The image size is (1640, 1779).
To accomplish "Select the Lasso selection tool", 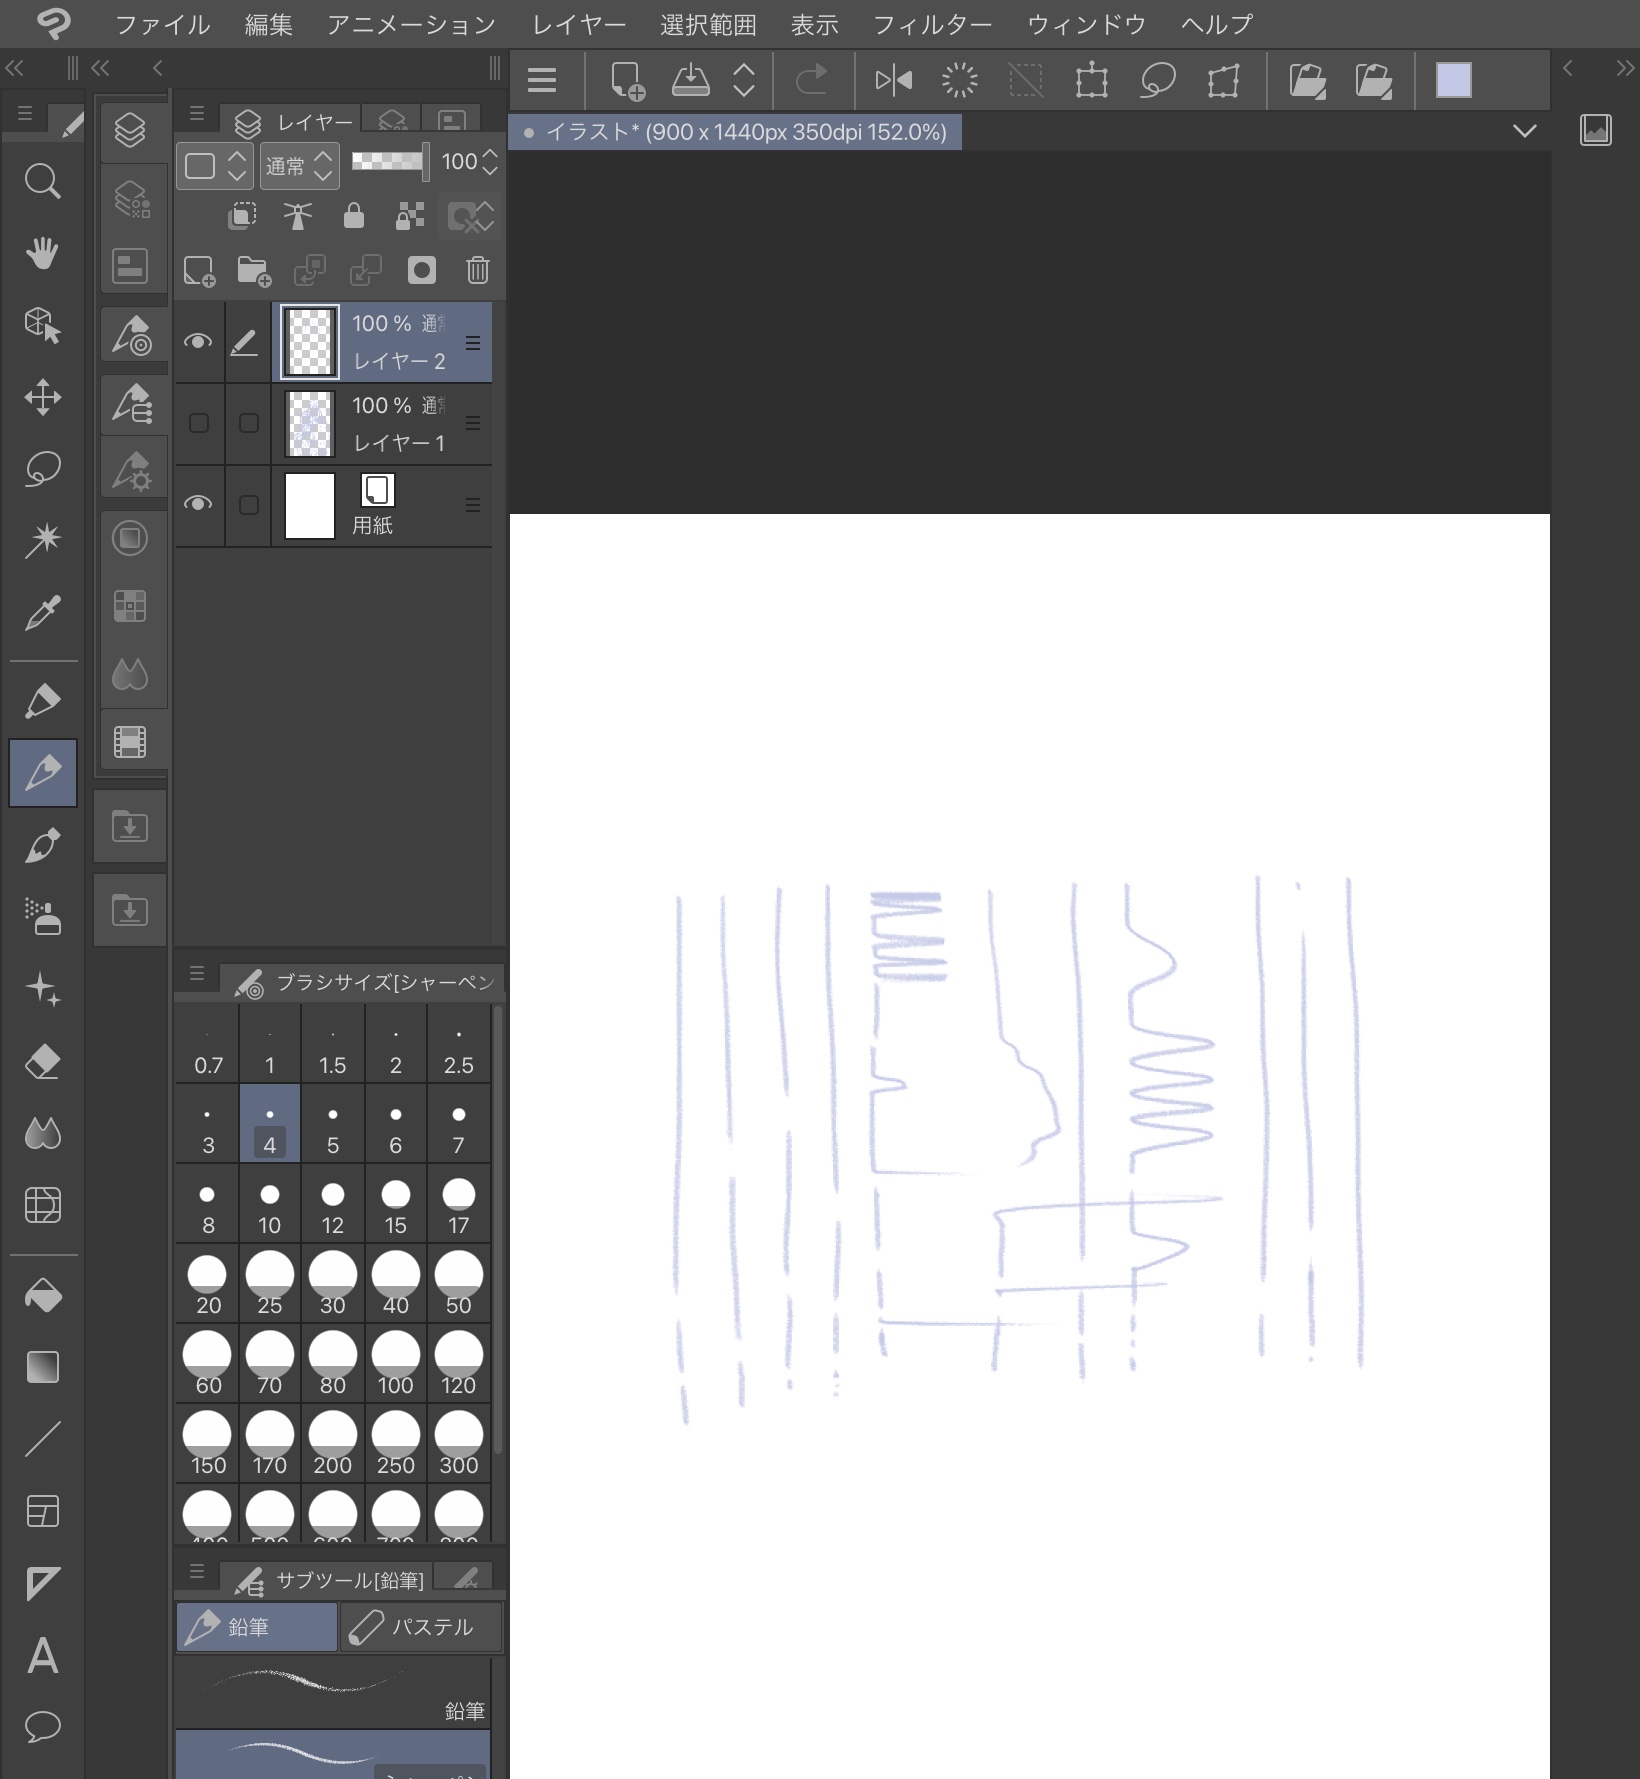I will (42, 469).
